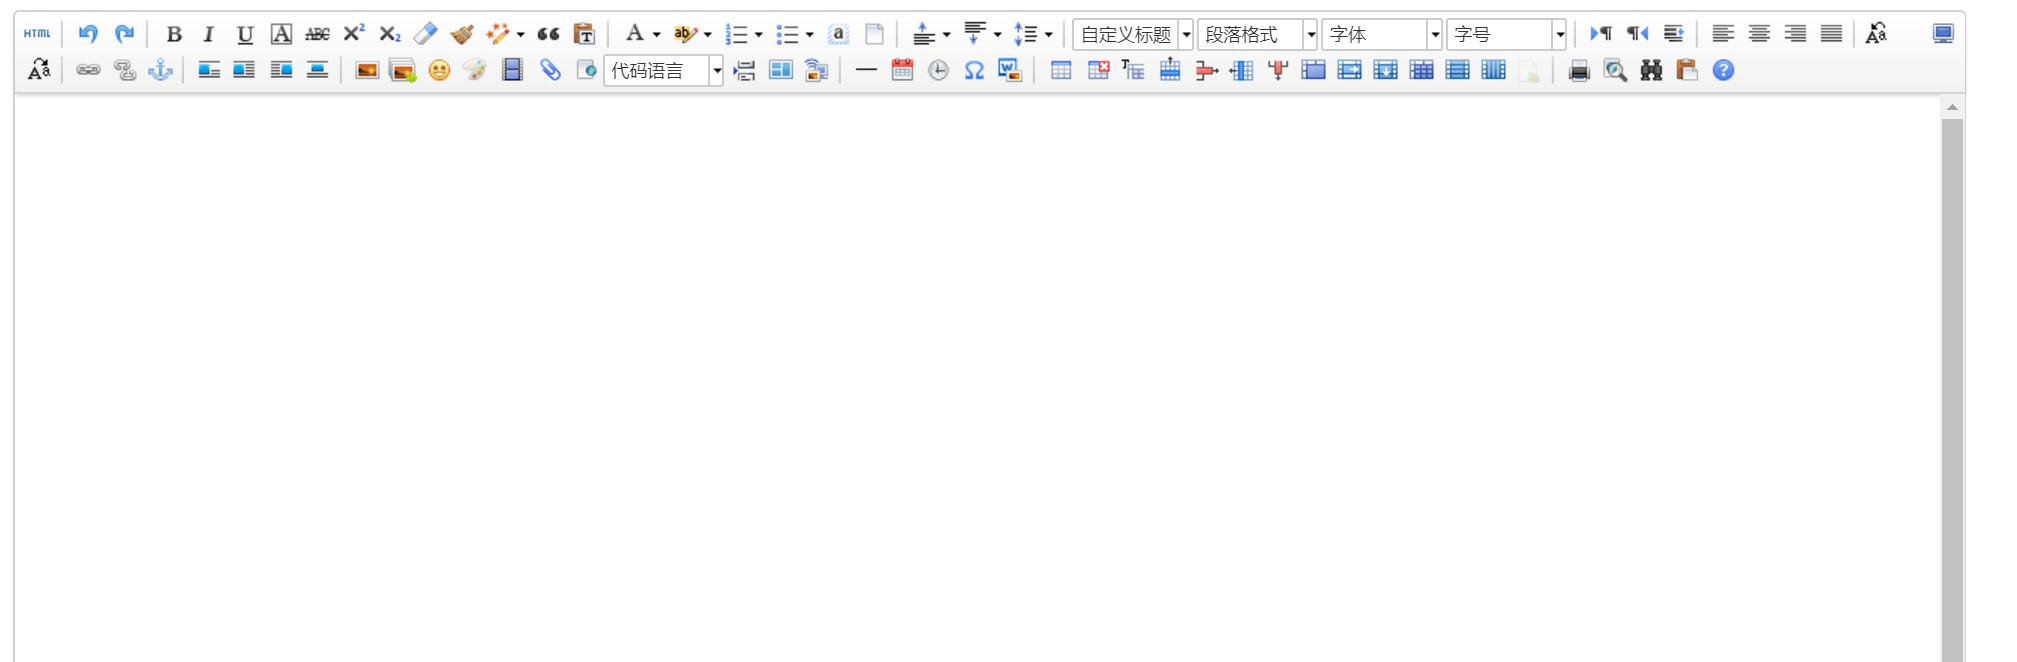The height and width of the screenshot is (662, 2017).
Task: Open the 自定义标题 dropdown
Action: coord(1133,35)
